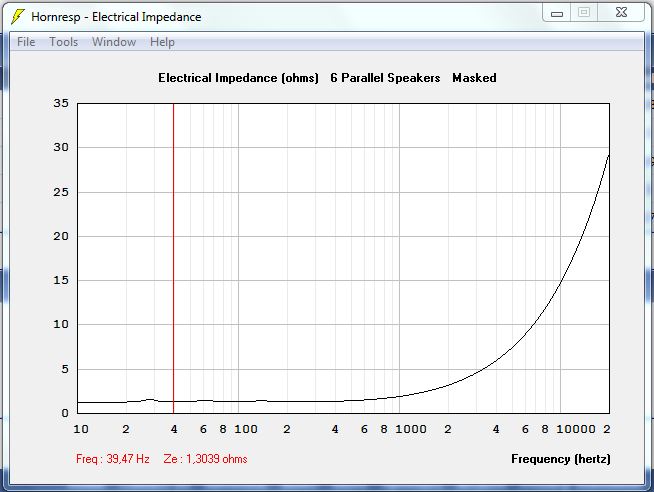Click the 100 label on the frequency axis
Viewport: 654px width, 492px height.
(246, 429)
